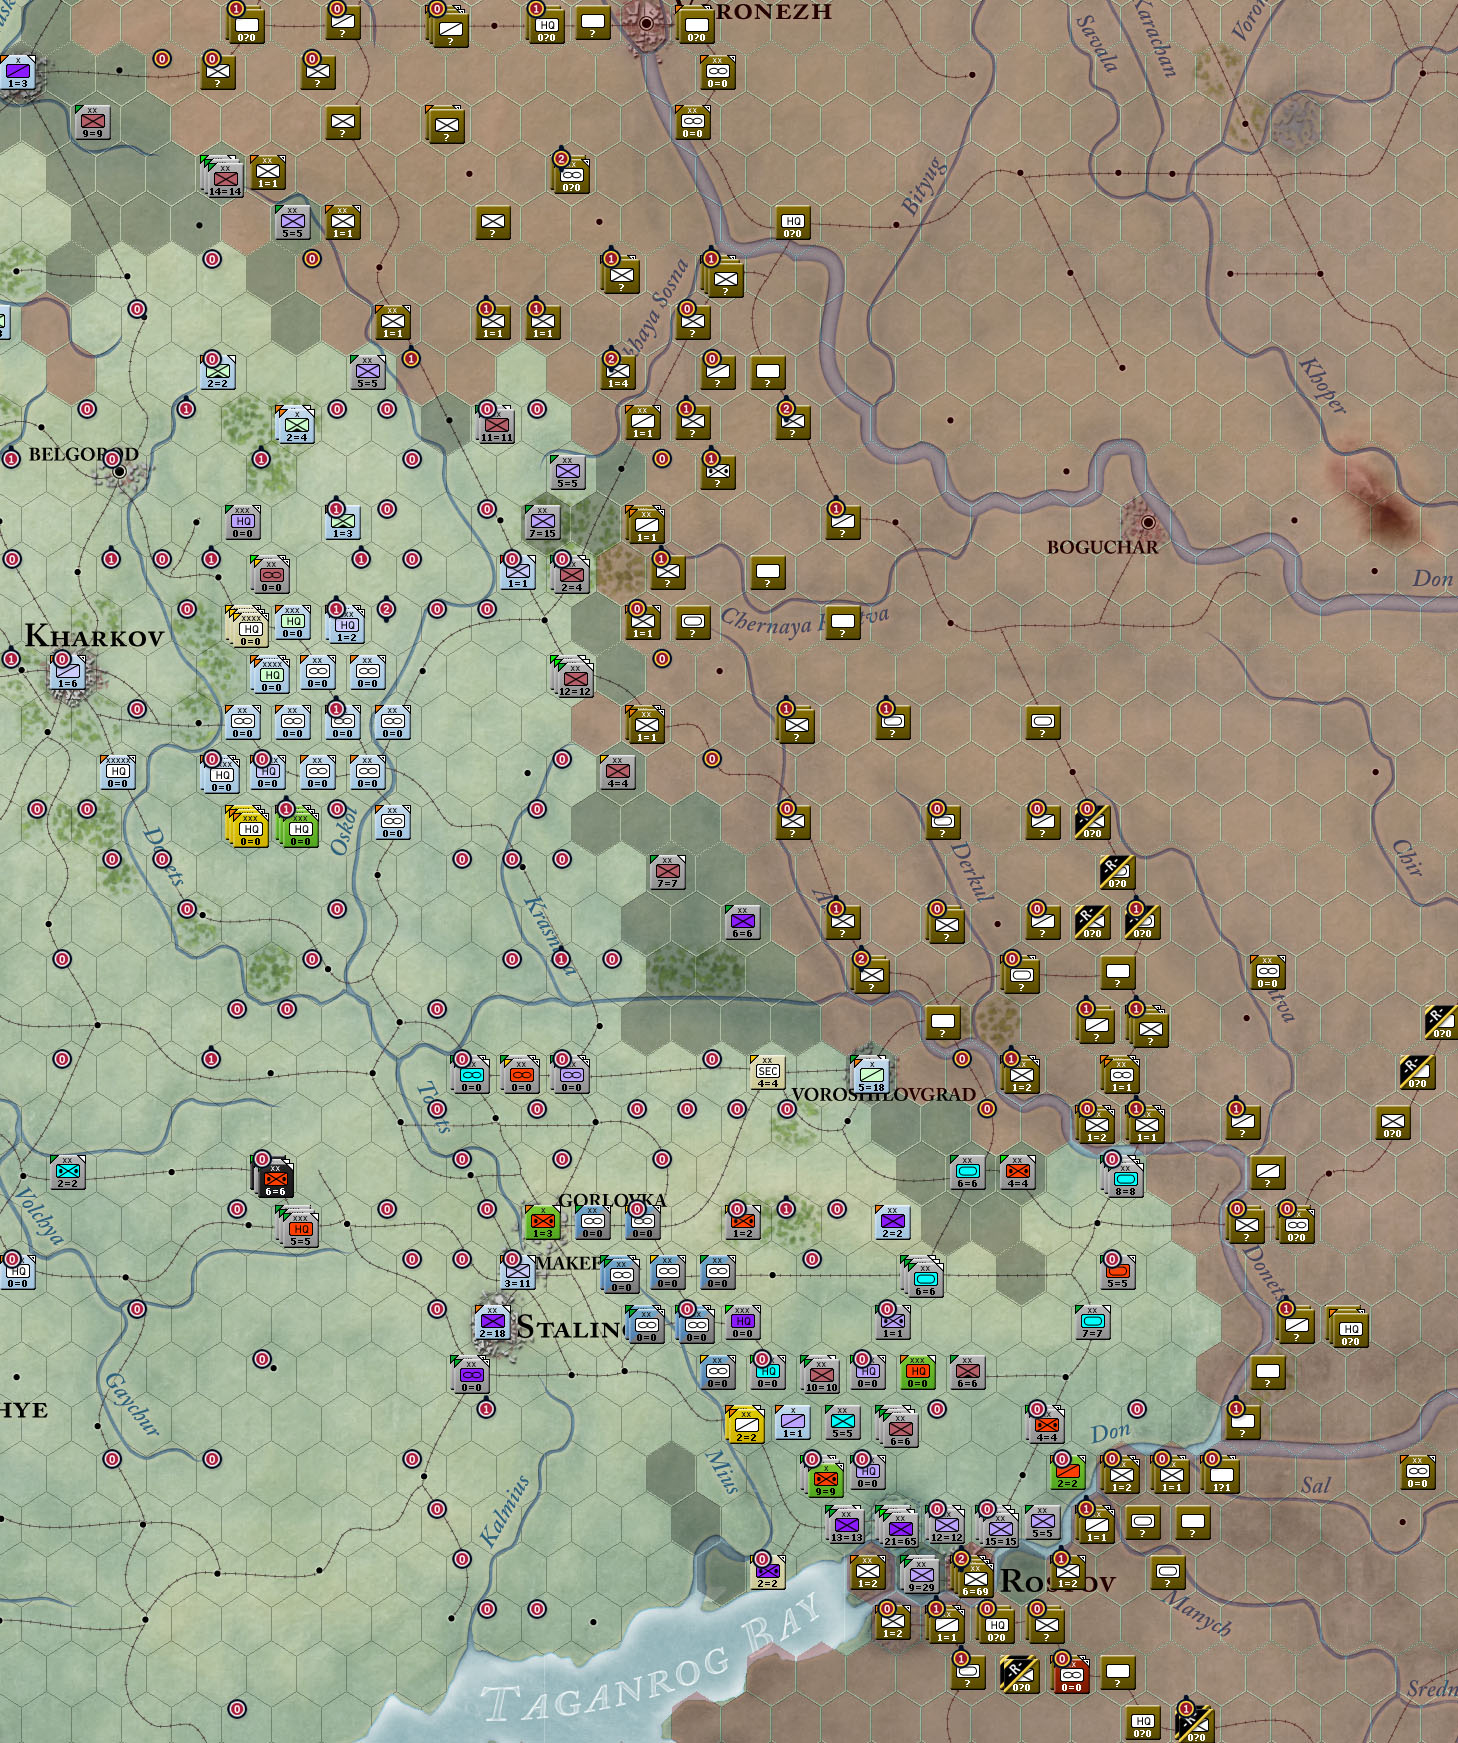Select the green 9=9 unit counter
This screenshot has width=1458, height=1743.
pyautogui.click(x=825, y=1476)
